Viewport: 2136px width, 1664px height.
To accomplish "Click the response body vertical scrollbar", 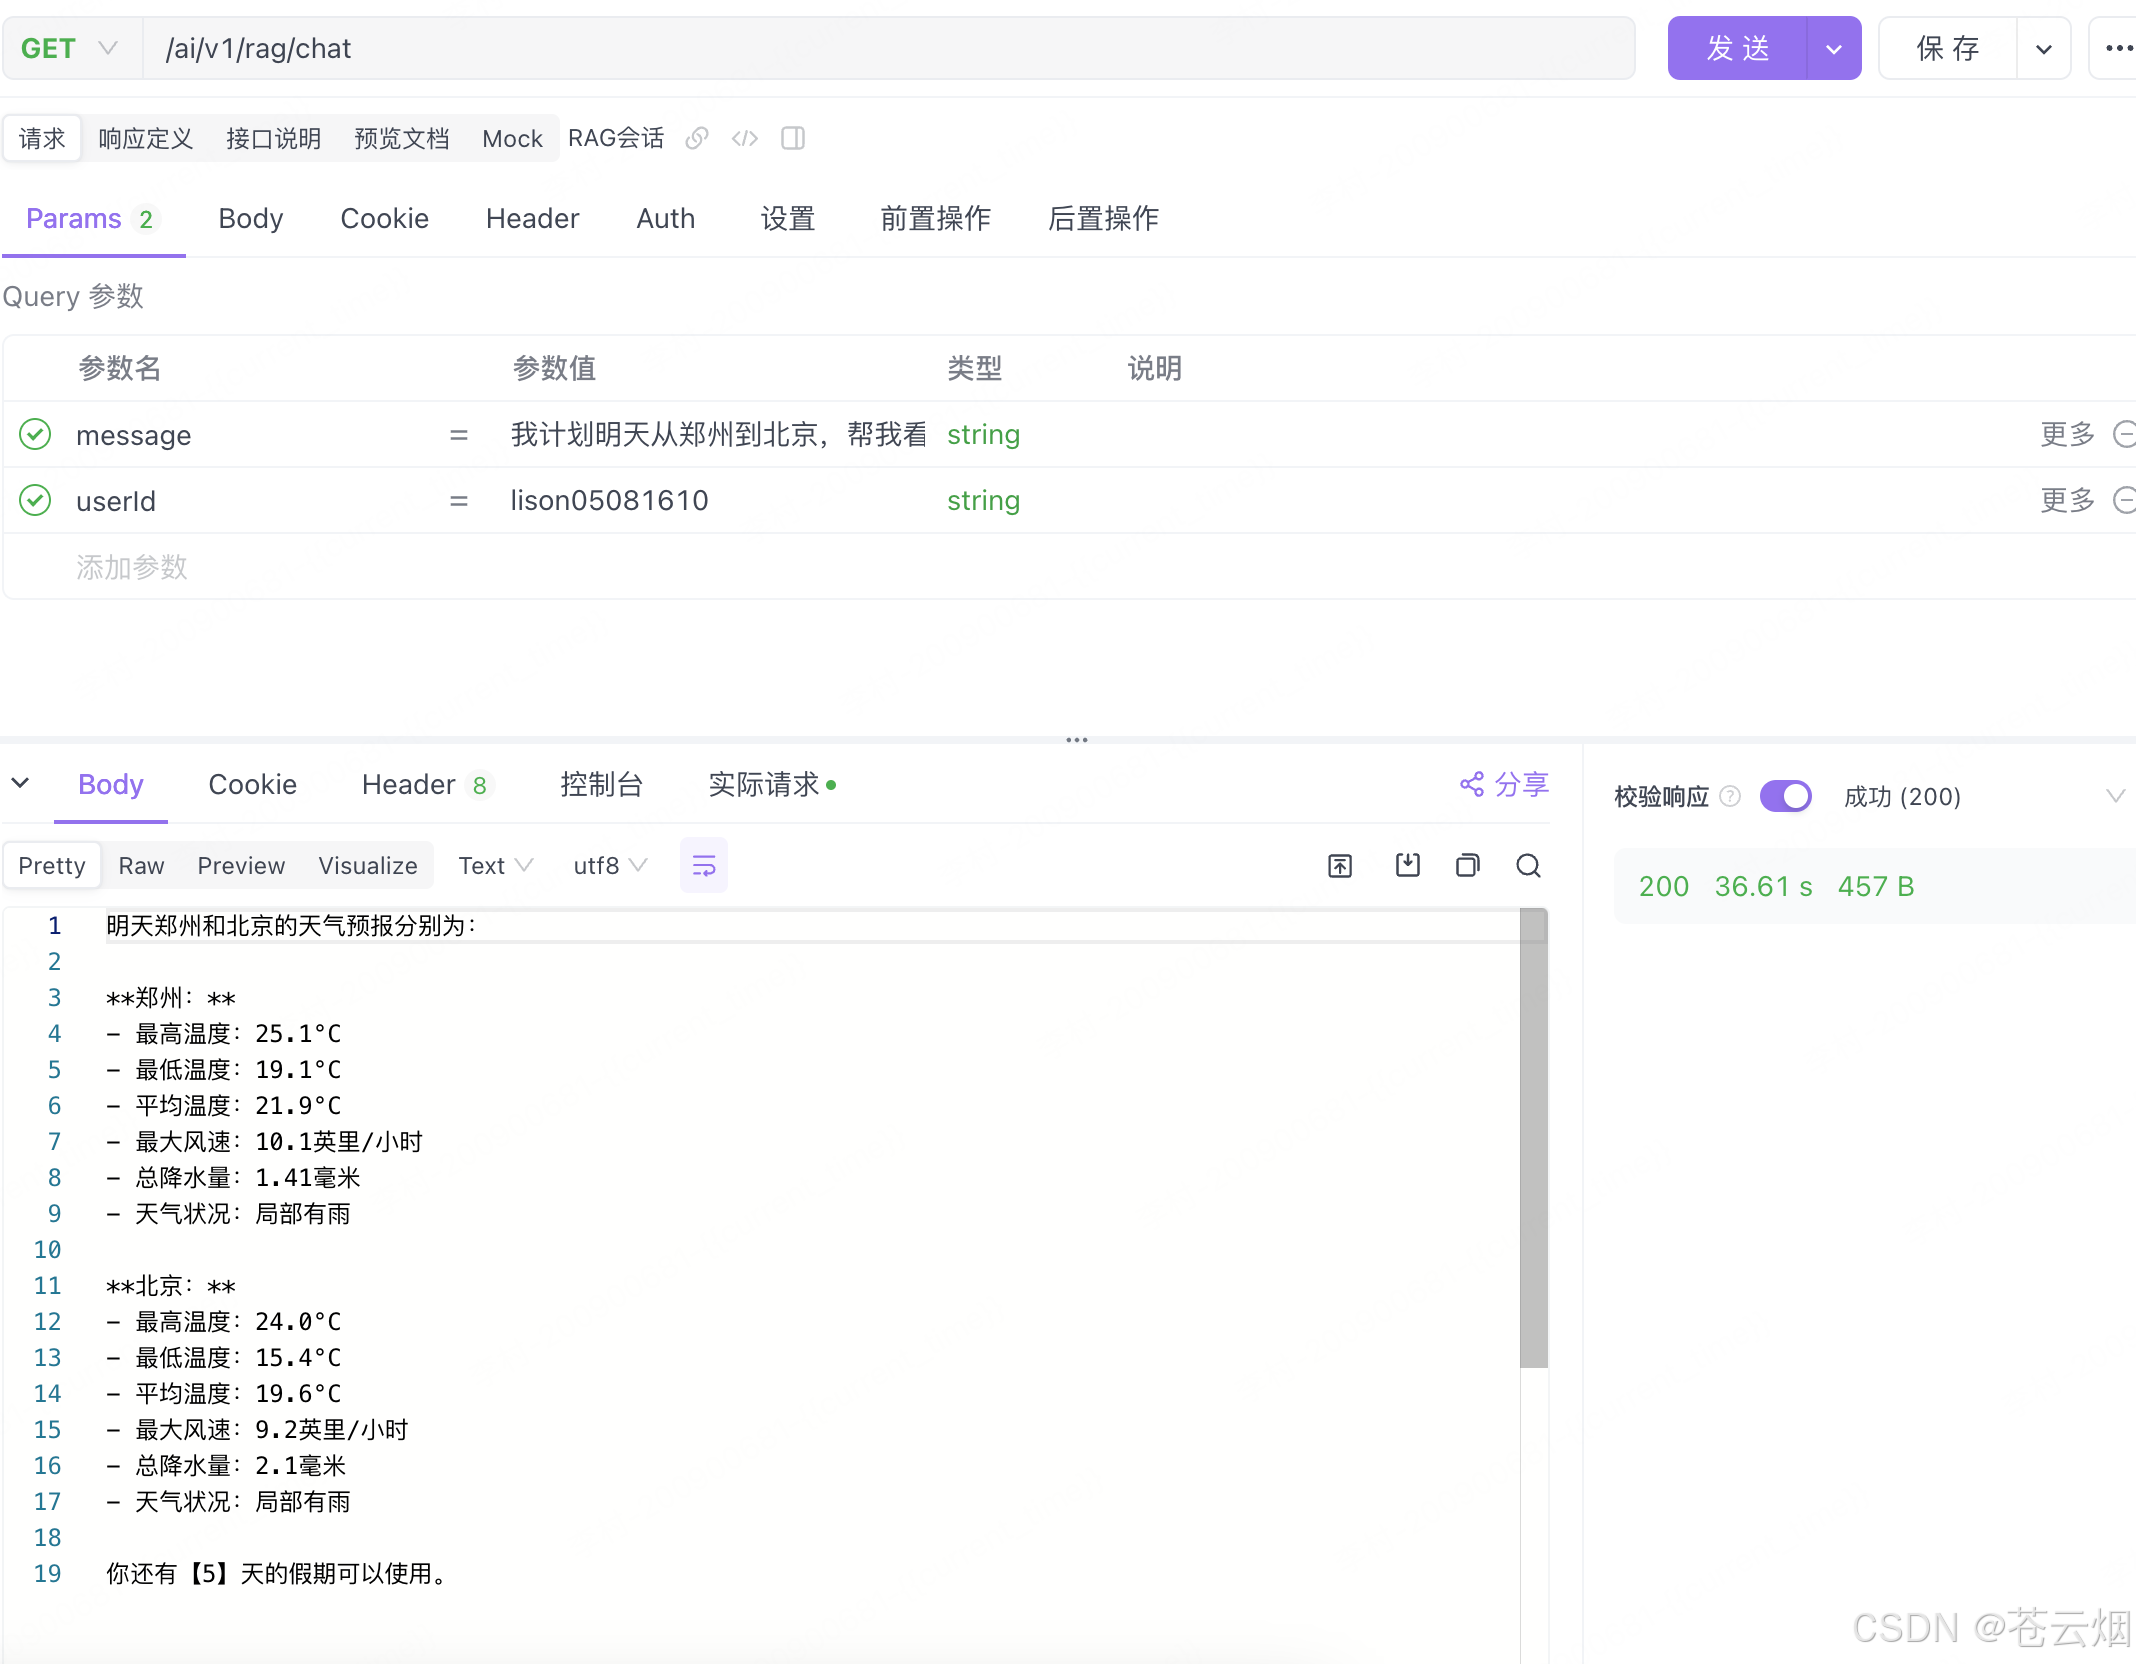I will [x=1533, y=1138].
